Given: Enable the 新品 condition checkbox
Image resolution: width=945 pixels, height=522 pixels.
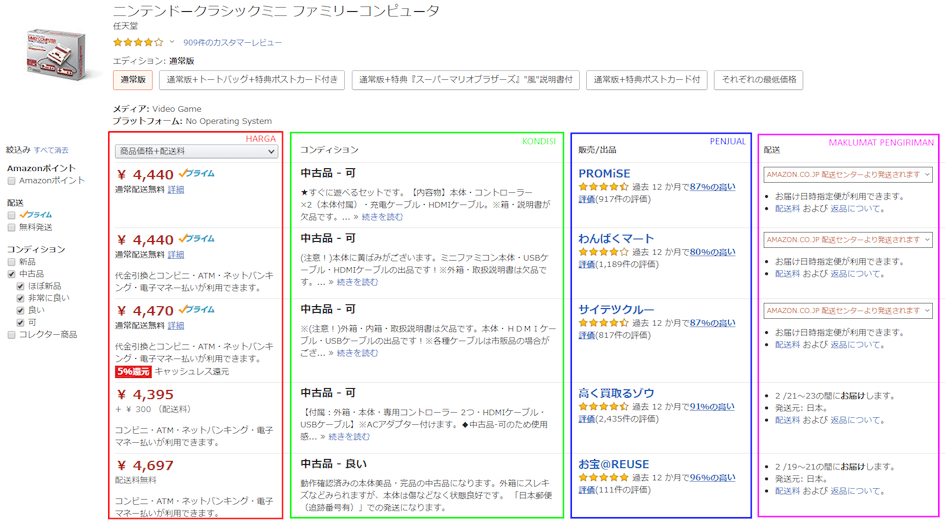Looking at the screenshot, I should 11,262.
